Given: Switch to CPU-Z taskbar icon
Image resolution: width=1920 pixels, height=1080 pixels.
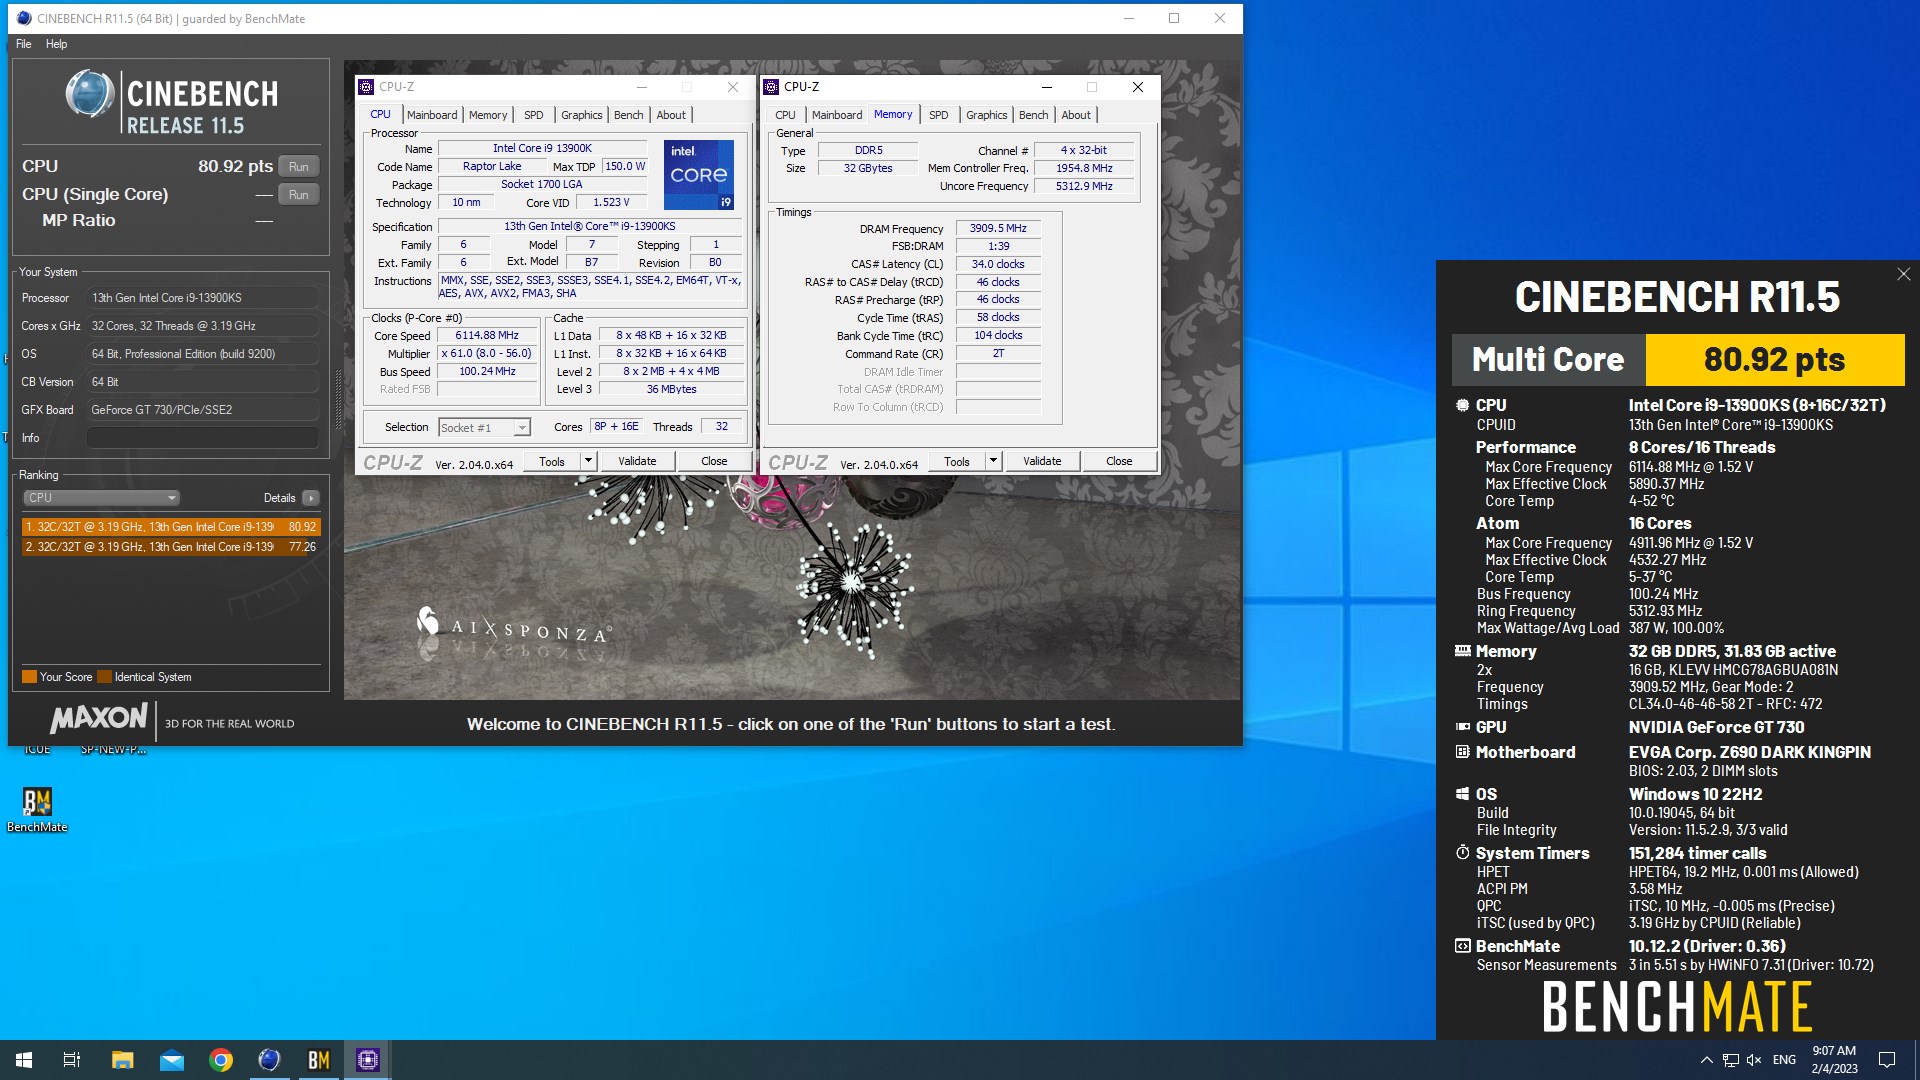Looking at the screenshot, I should pos(368,1060).
